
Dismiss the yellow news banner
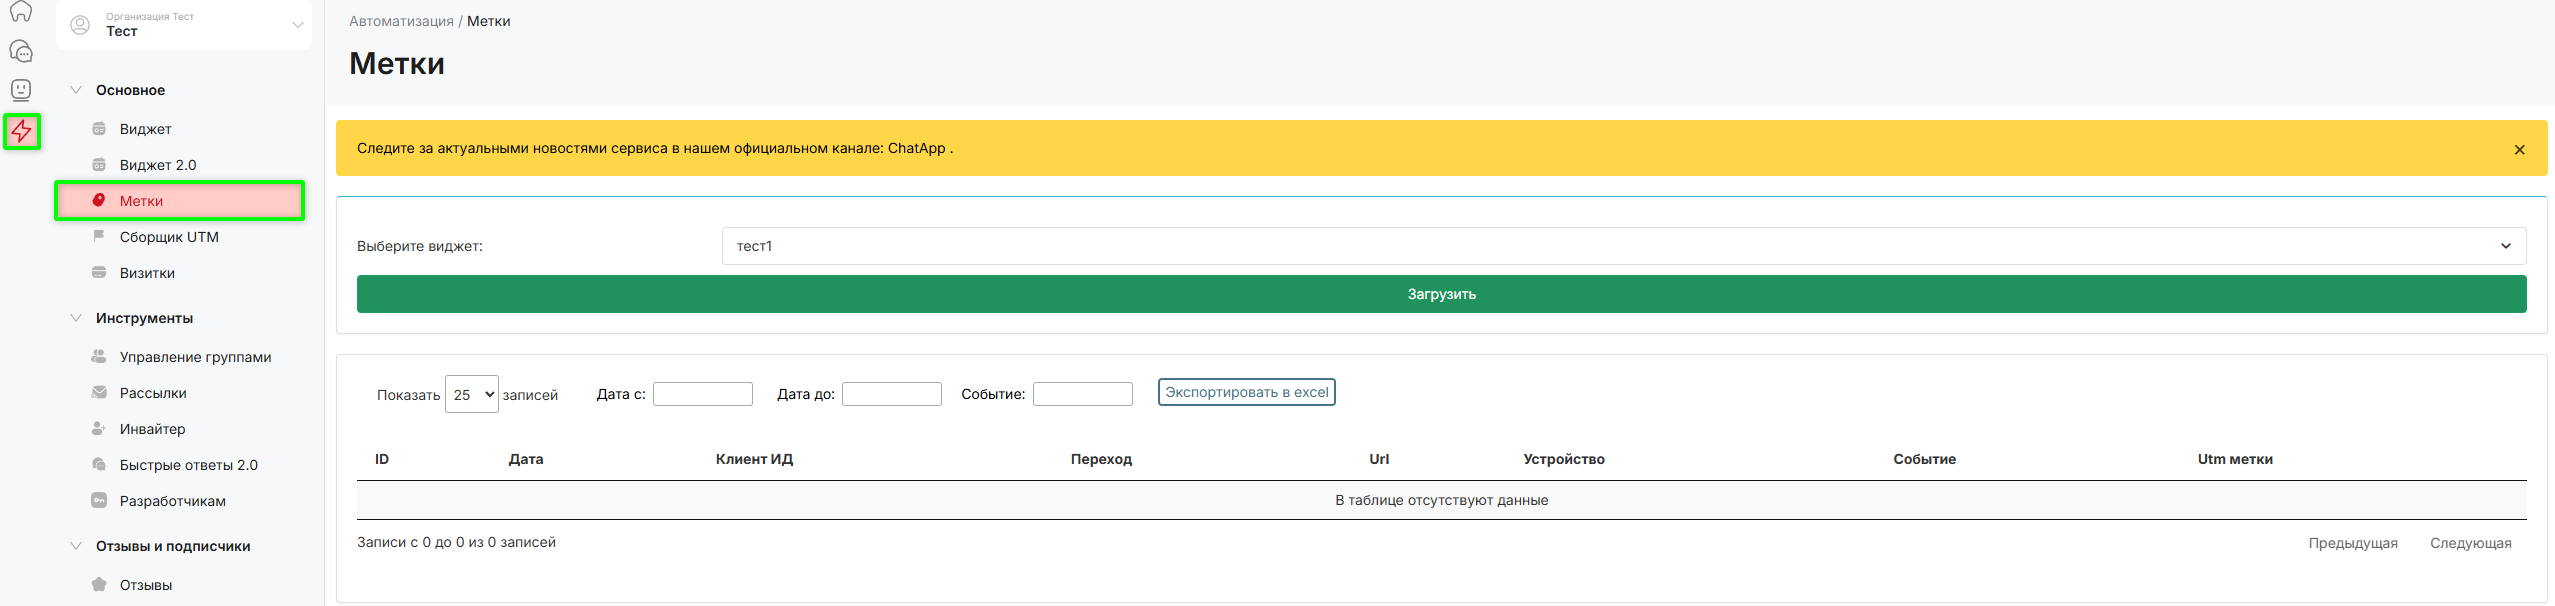click(2519, 150)
